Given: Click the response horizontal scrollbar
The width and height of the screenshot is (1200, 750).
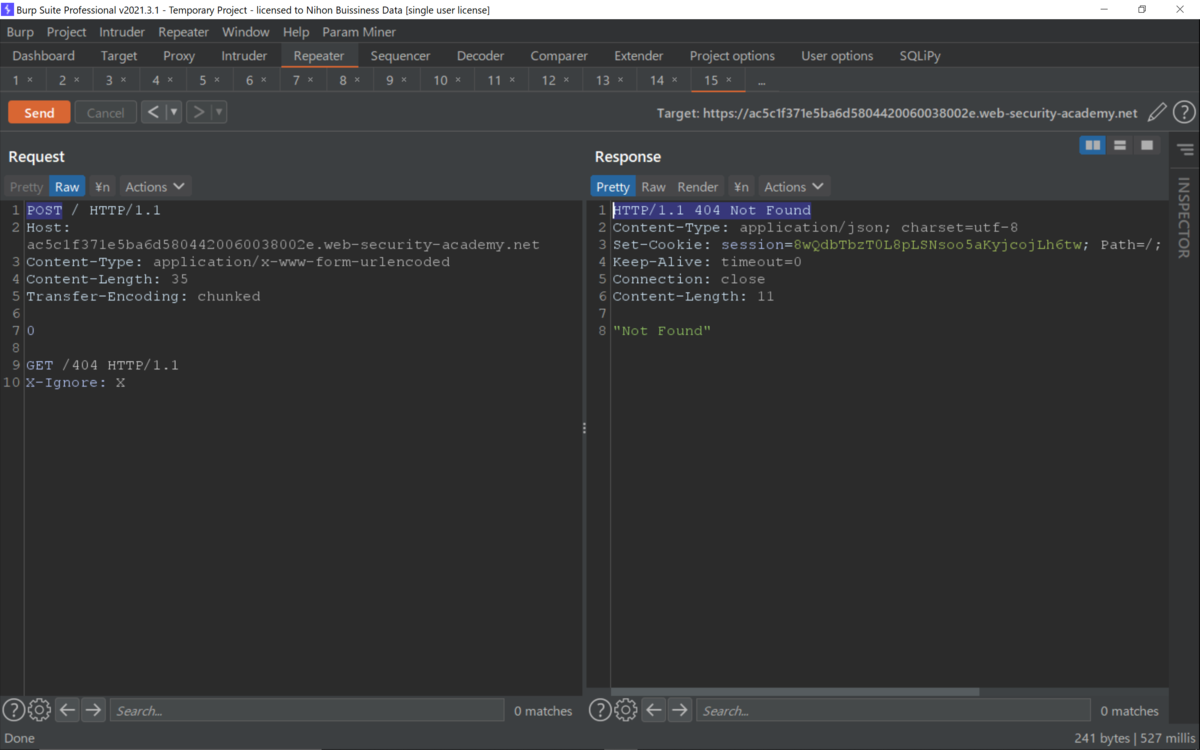Looking at the screenshot, I should (x=795, y=691).
